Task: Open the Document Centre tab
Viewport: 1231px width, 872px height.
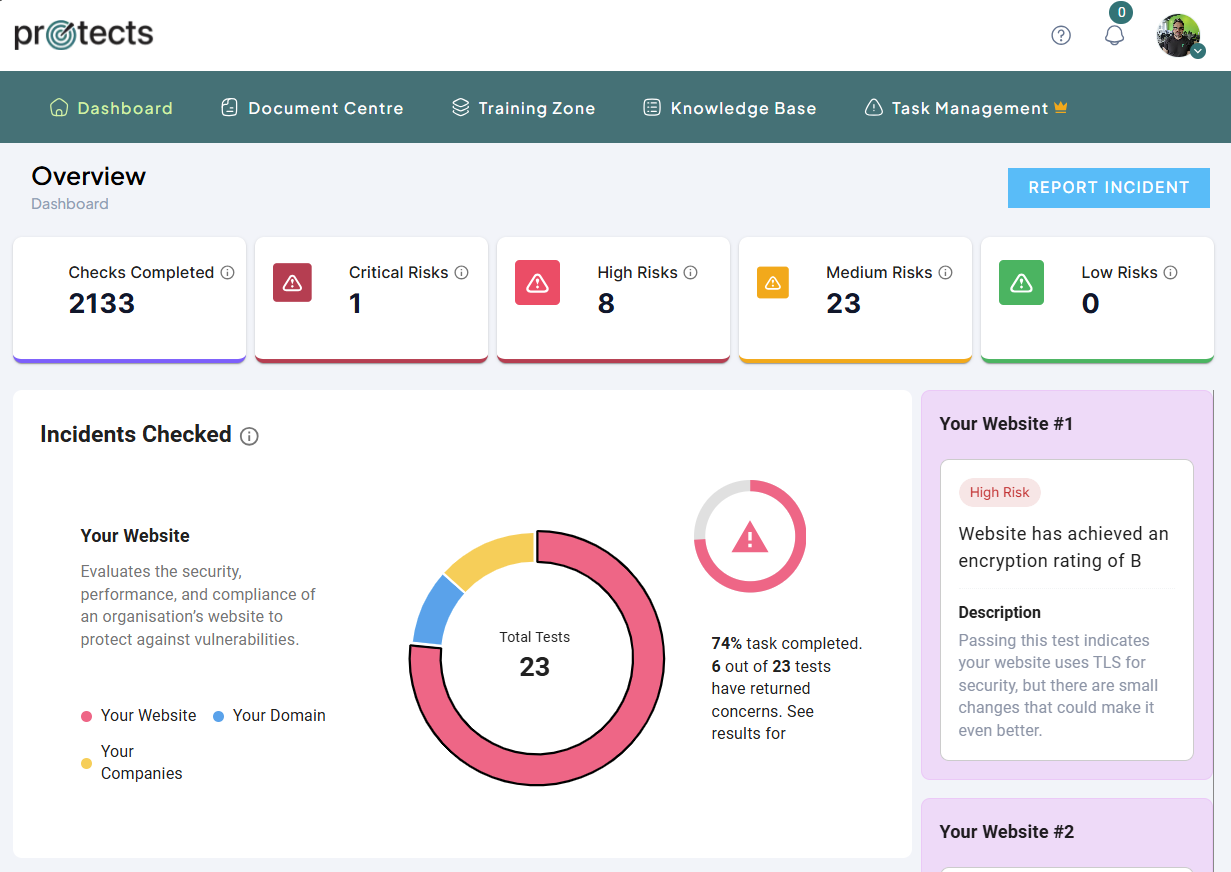Action: coord(312,108)
